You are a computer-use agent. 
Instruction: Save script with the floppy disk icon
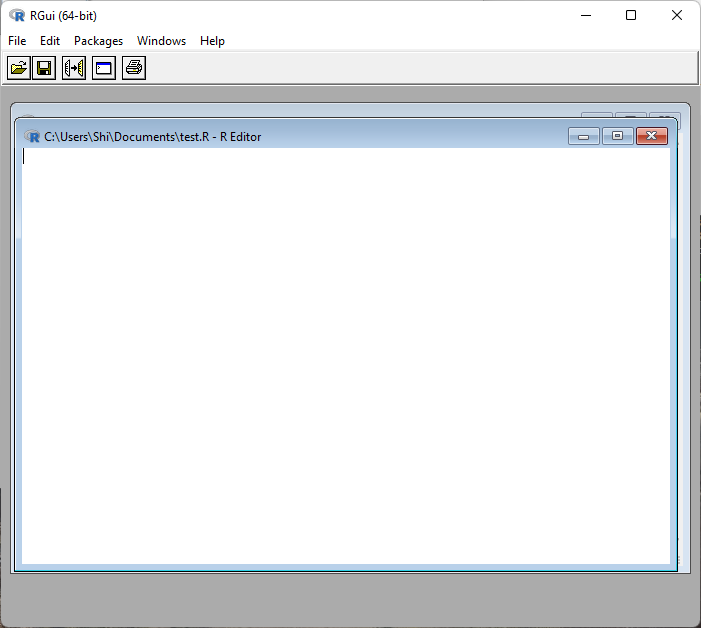(44, 68)
